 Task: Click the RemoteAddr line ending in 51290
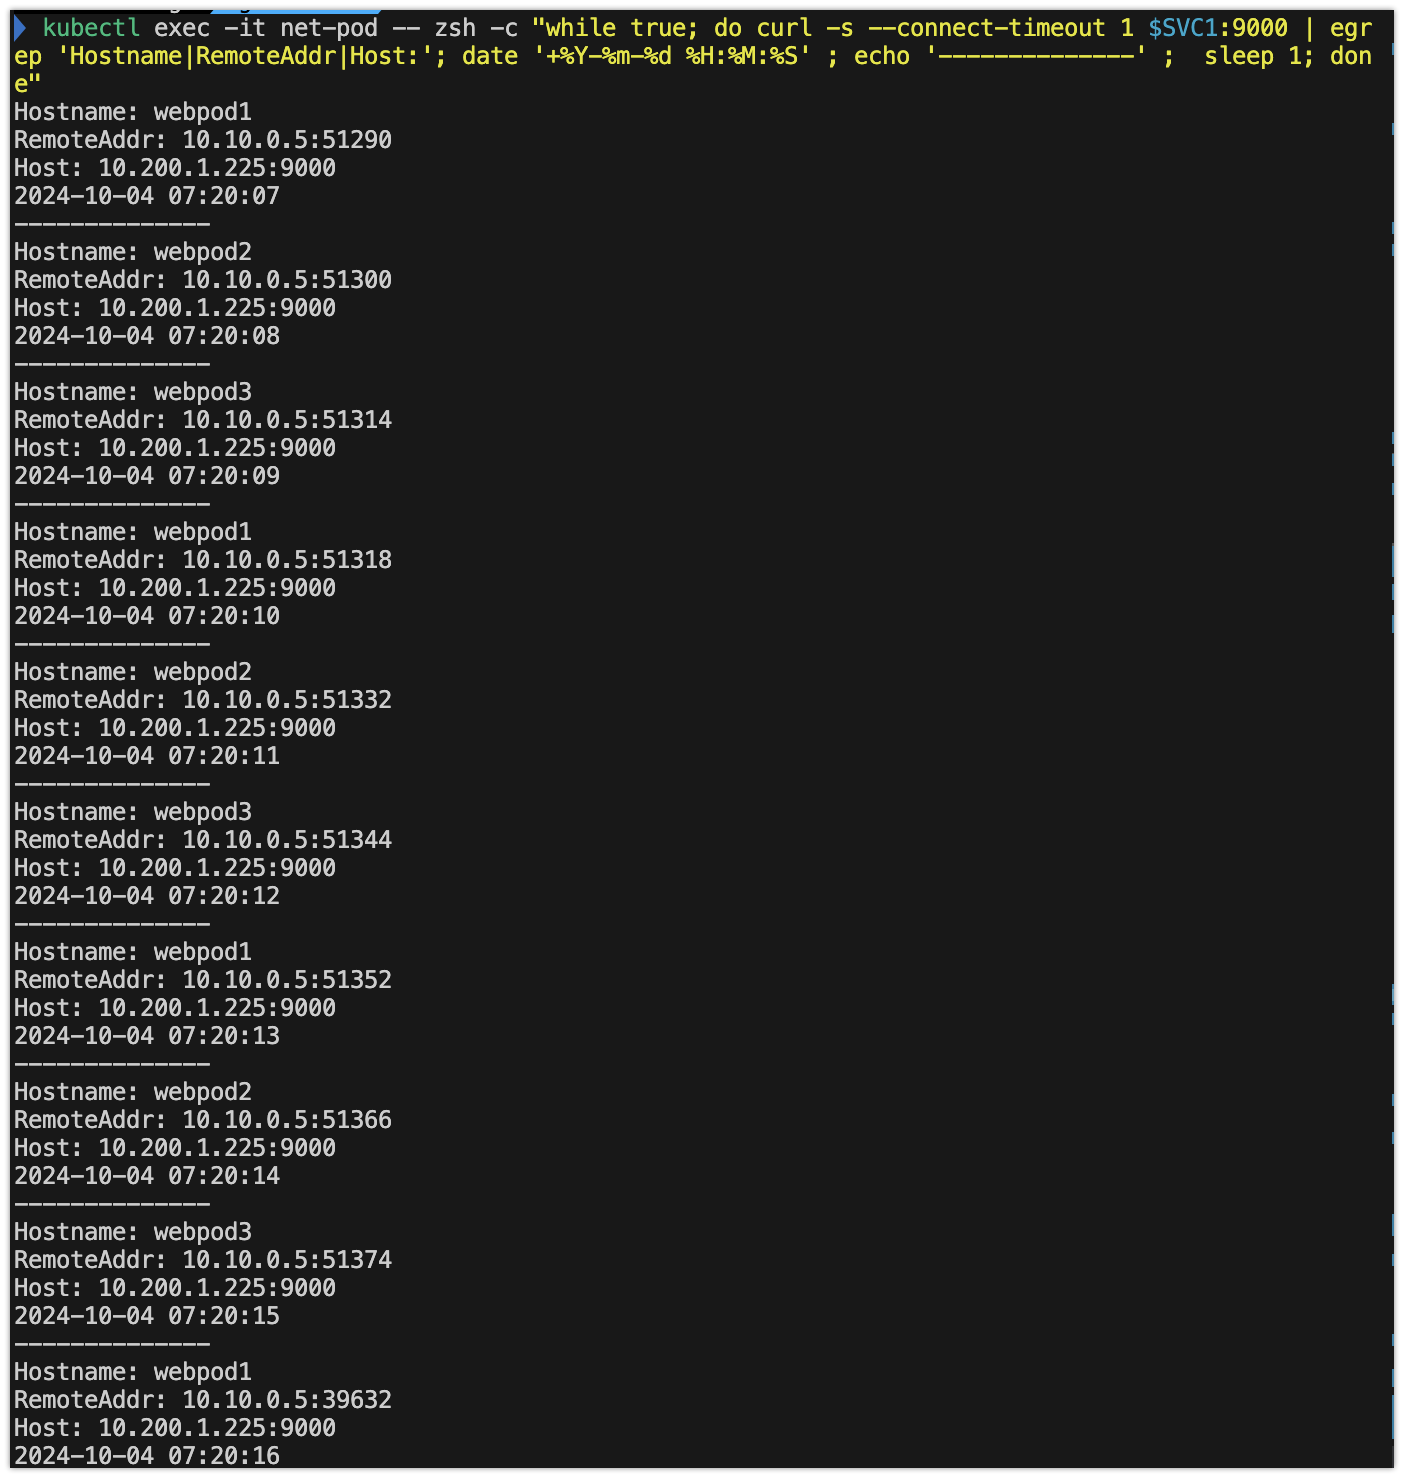pos(203,140)
